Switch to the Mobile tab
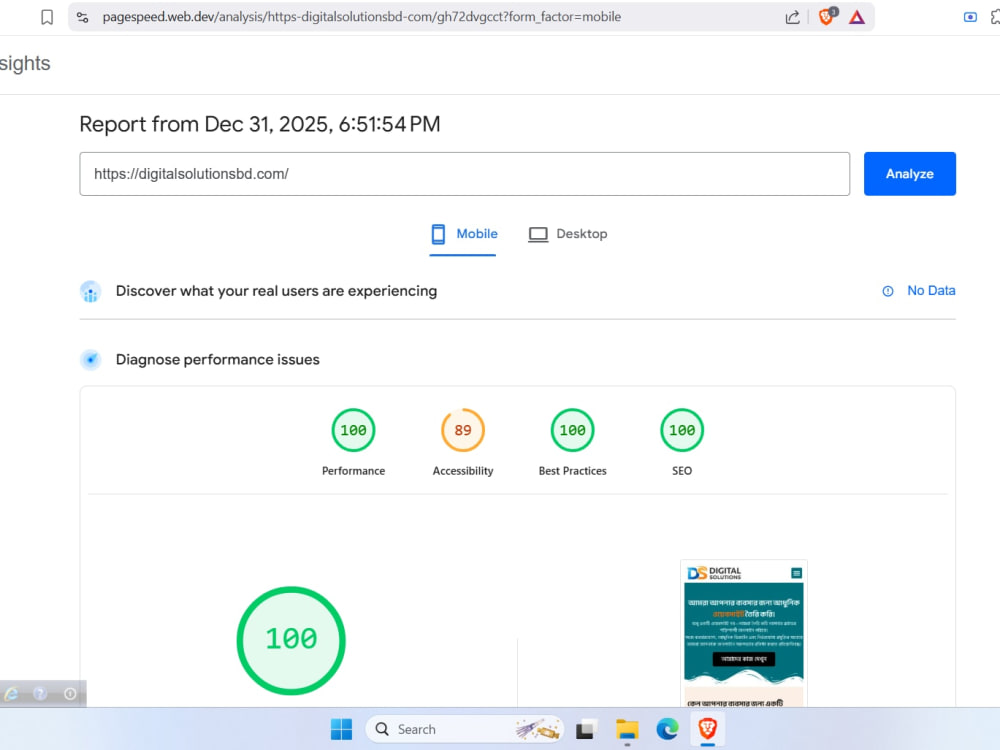The image size is (1000, 750). (464, 234)
